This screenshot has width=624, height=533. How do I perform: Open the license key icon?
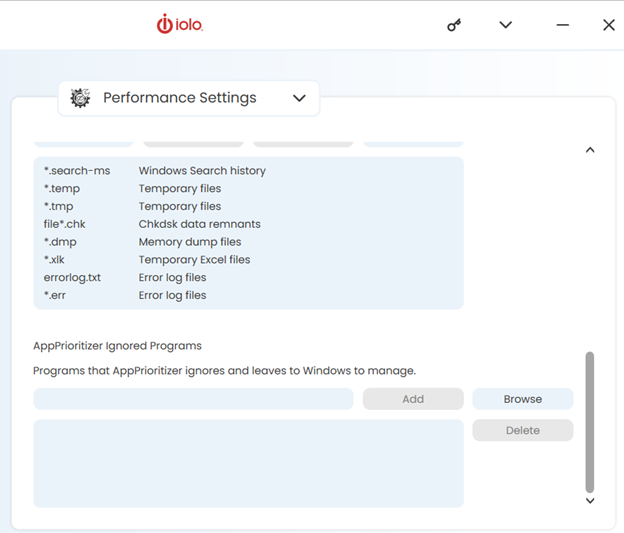point(454,25)
